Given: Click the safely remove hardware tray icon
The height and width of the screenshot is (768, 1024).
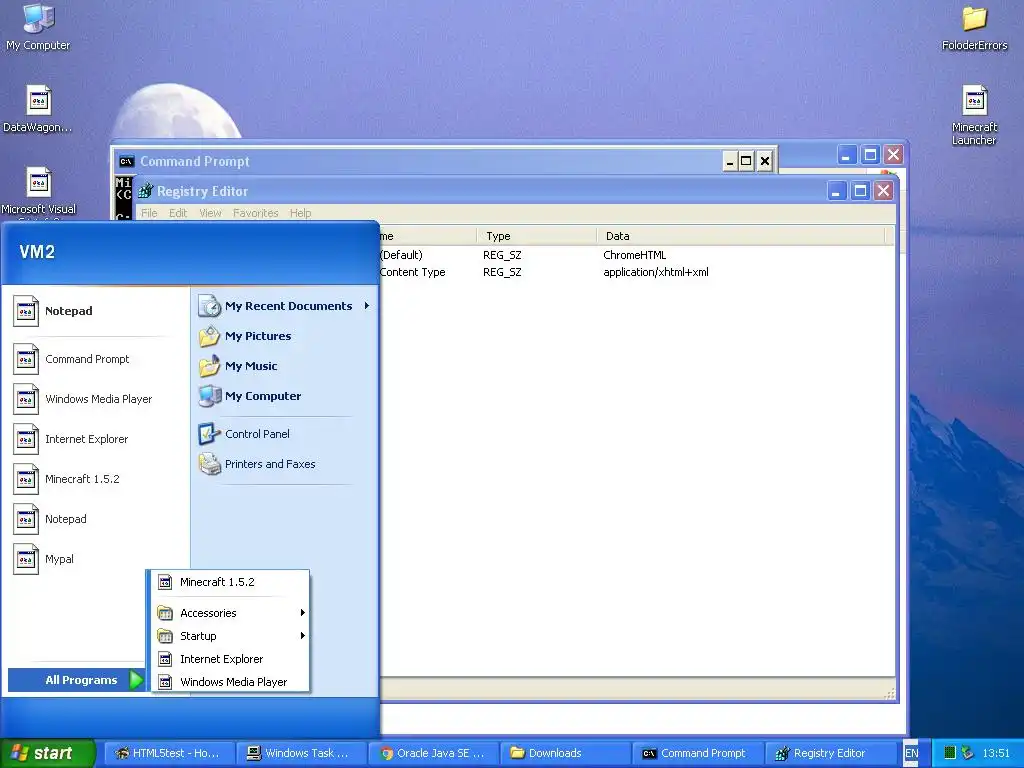Looking at the screenshot, I should point(968,754).
